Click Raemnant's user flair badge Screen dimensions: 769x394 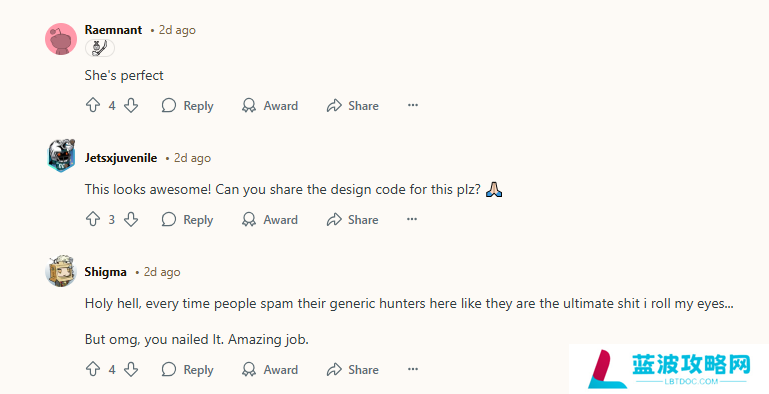click(100, 48)
